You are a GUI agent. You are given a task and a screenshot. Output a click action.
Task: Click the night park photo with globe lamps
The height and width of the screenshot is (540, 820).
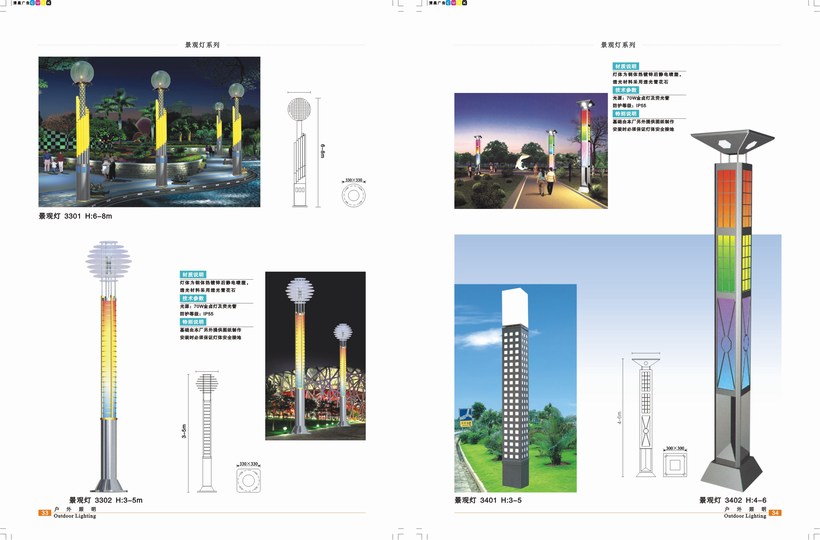[x=149, y=131]
